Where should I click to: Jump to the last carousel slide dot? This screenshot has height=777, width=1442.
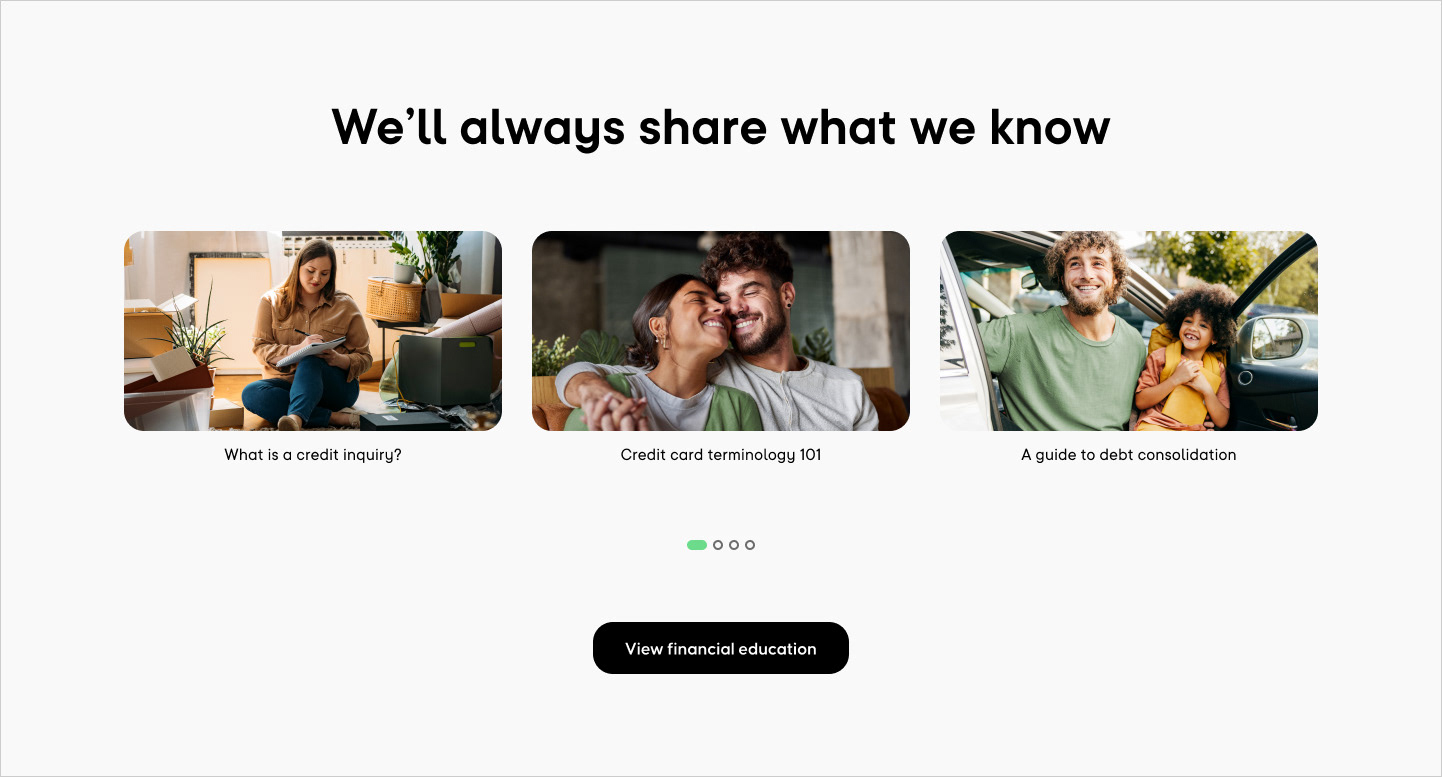[750, 545]
